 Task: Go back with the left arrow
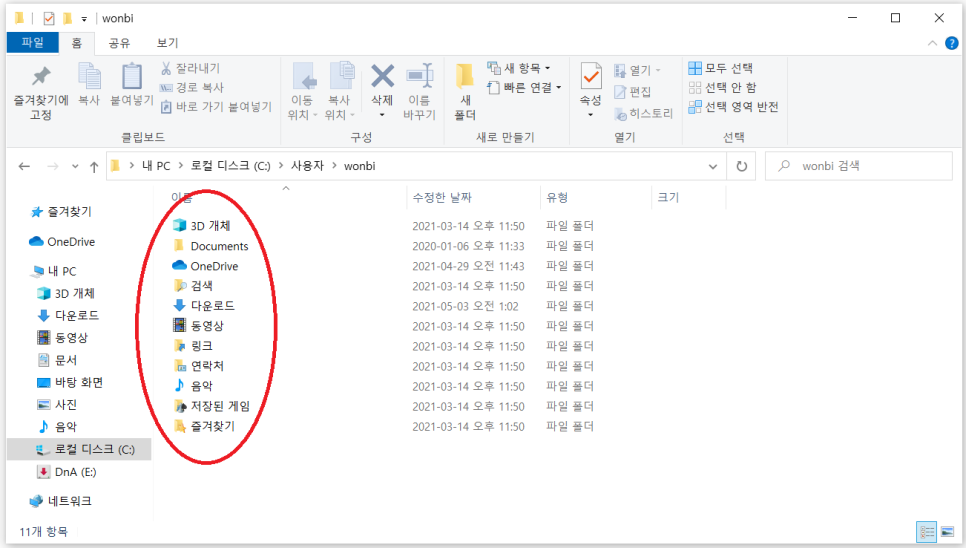pos(24,166)
